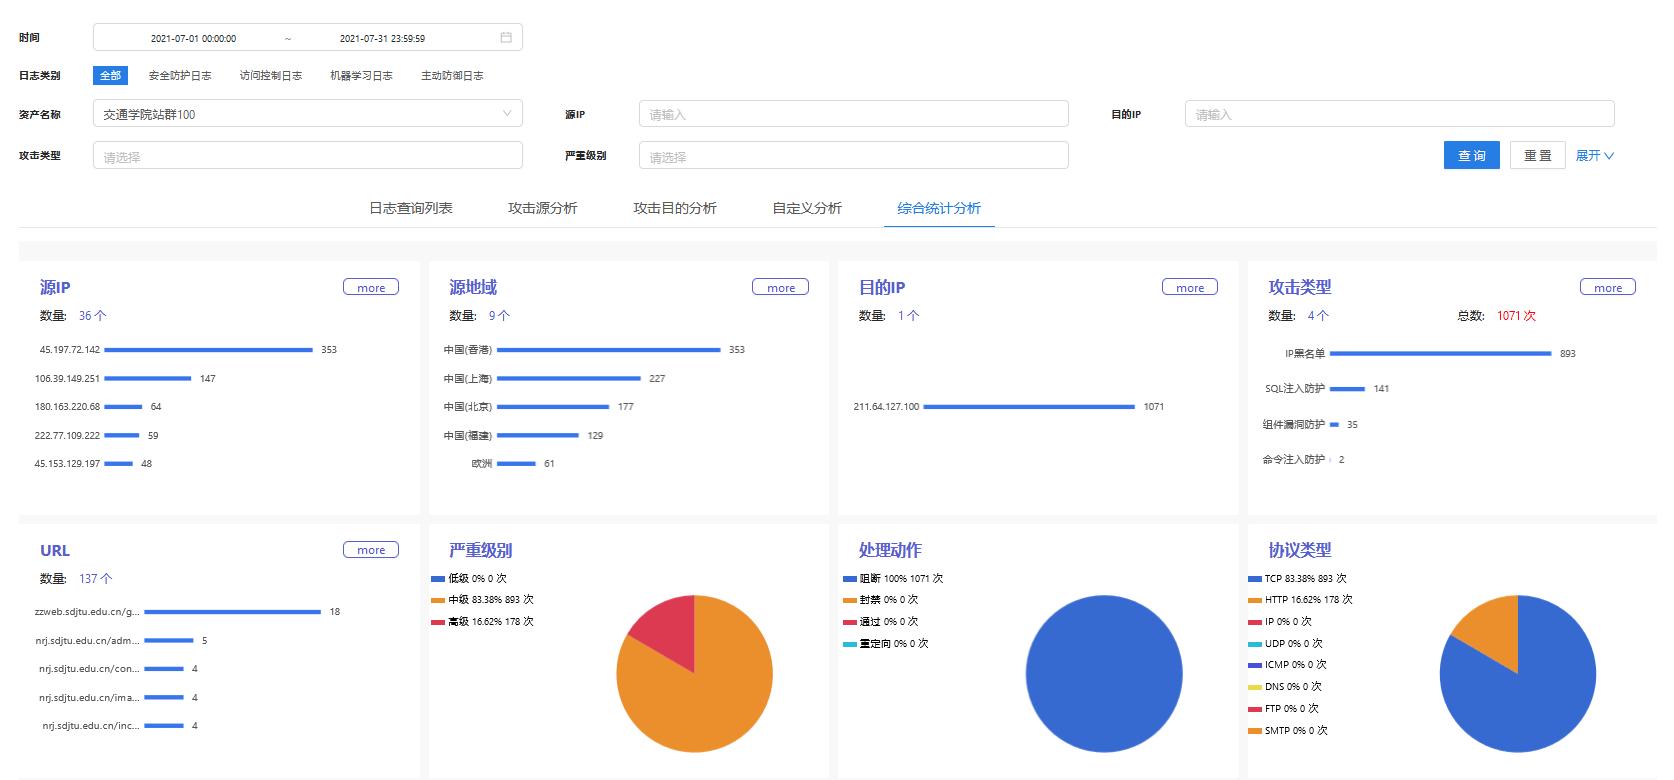Open the calendar icon in date range
Screen dimensions: 1674x780
click(x=506, y=38)
